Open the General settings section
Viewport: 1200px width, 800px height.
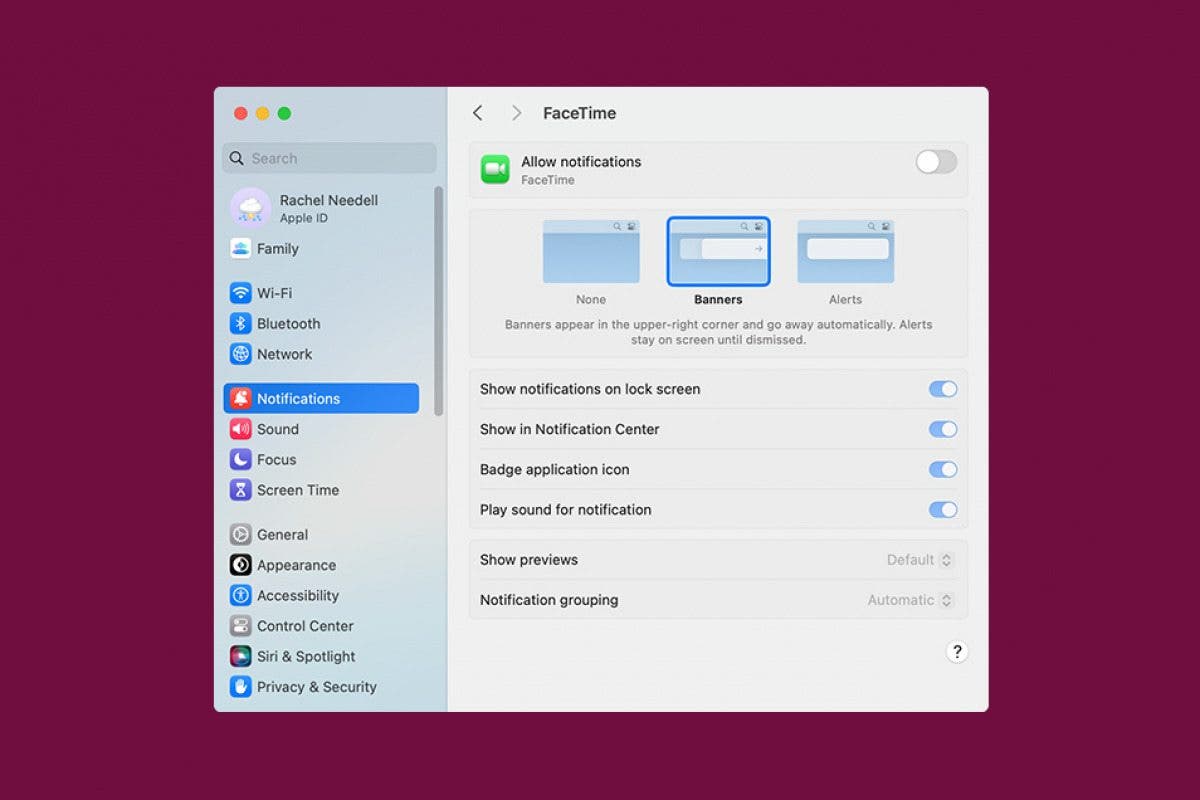coord(282,535)
